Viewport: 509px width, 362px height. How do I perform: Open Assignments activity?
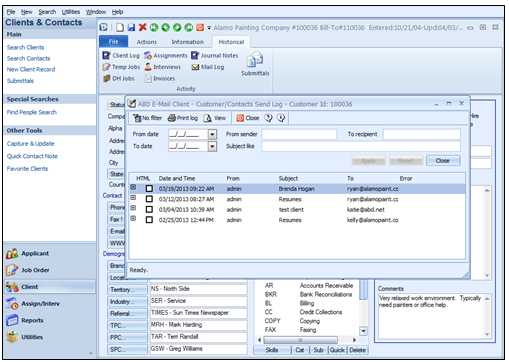point(166,55)
